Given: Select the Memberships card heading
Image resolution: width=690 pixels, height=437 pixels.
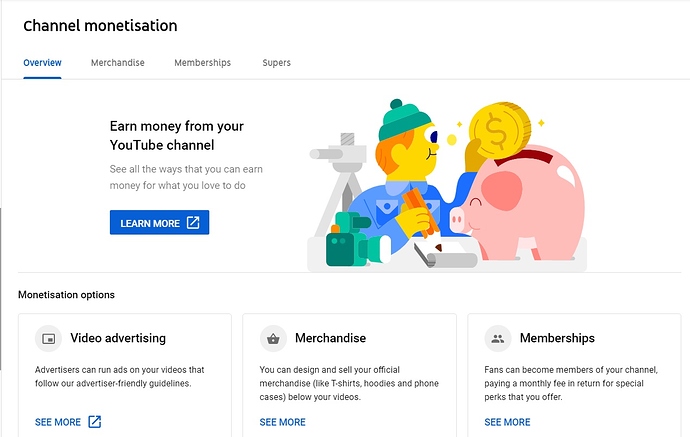Looking at the screenshot, I should tap(557, 338).
